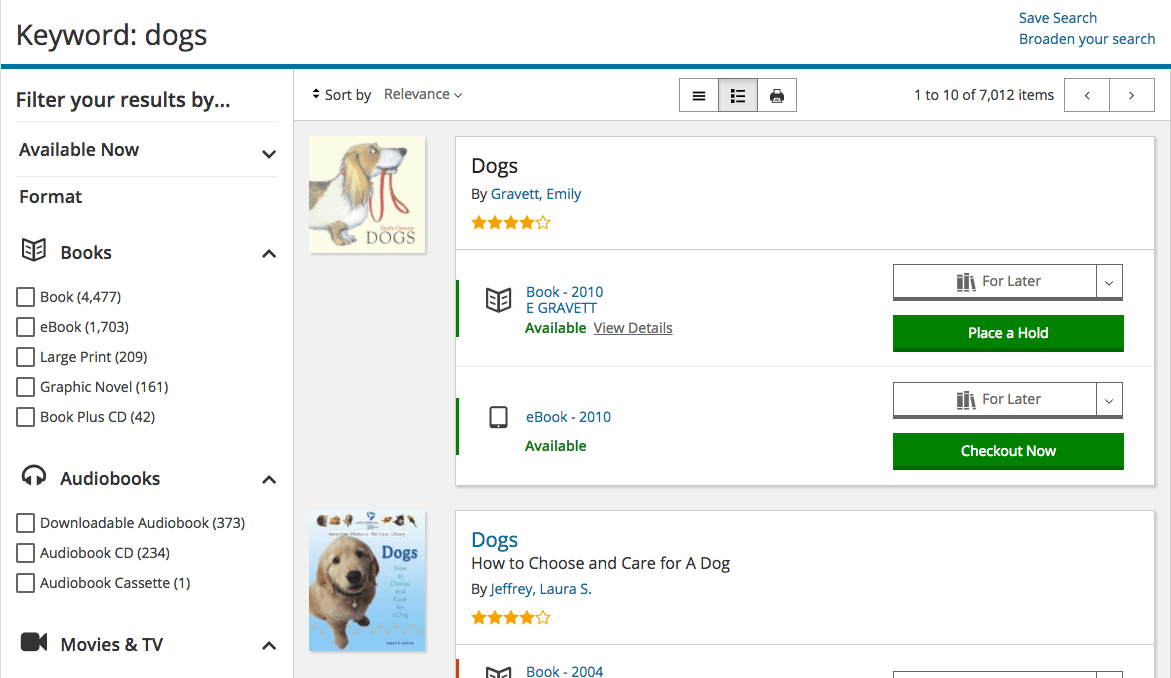The height and width of the screenshot is (678, 1171).
Task: Add eBook - 2010 to For Later shelf
Action: tap(995, 399)
